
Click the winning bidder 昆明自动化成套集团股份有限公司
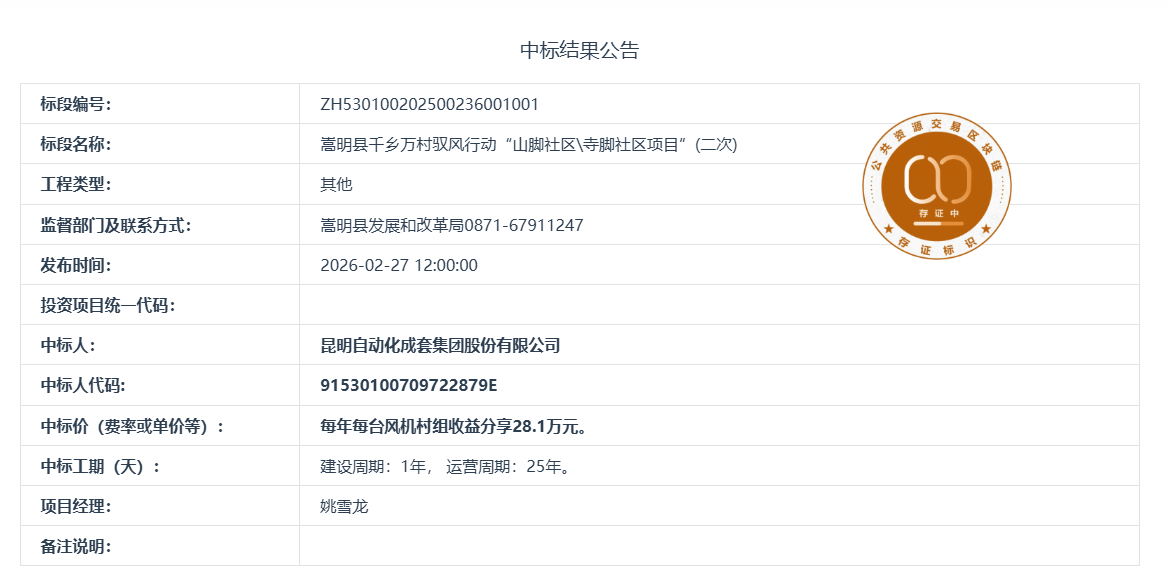point(440,346)
